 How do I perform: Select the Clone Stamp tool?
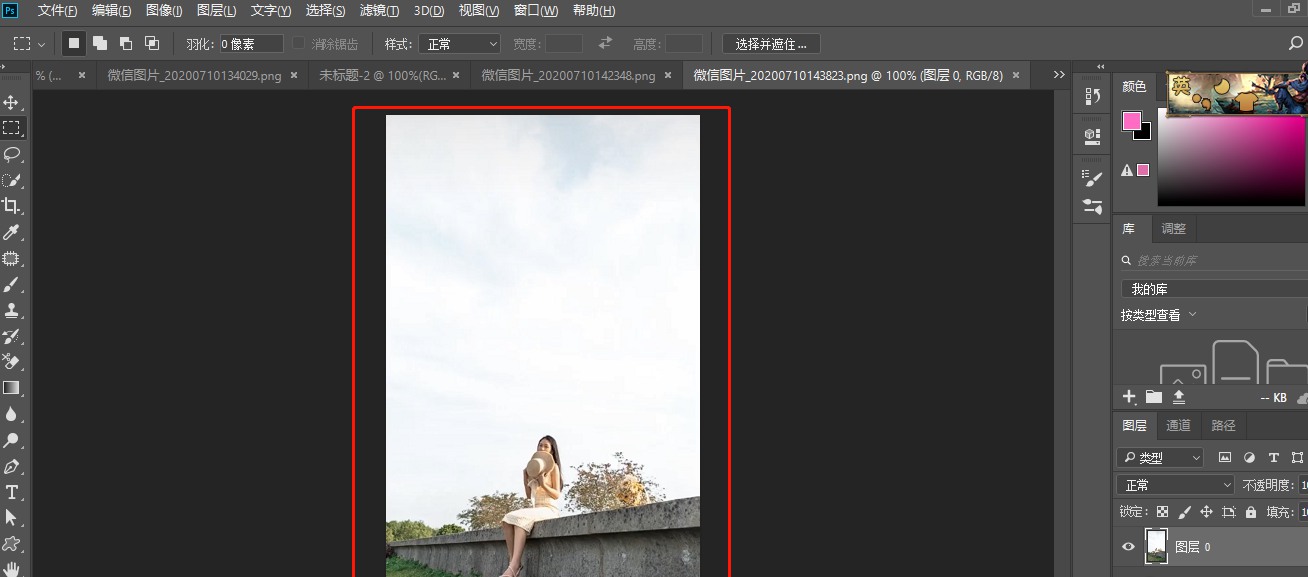click(x=13, y=310)
